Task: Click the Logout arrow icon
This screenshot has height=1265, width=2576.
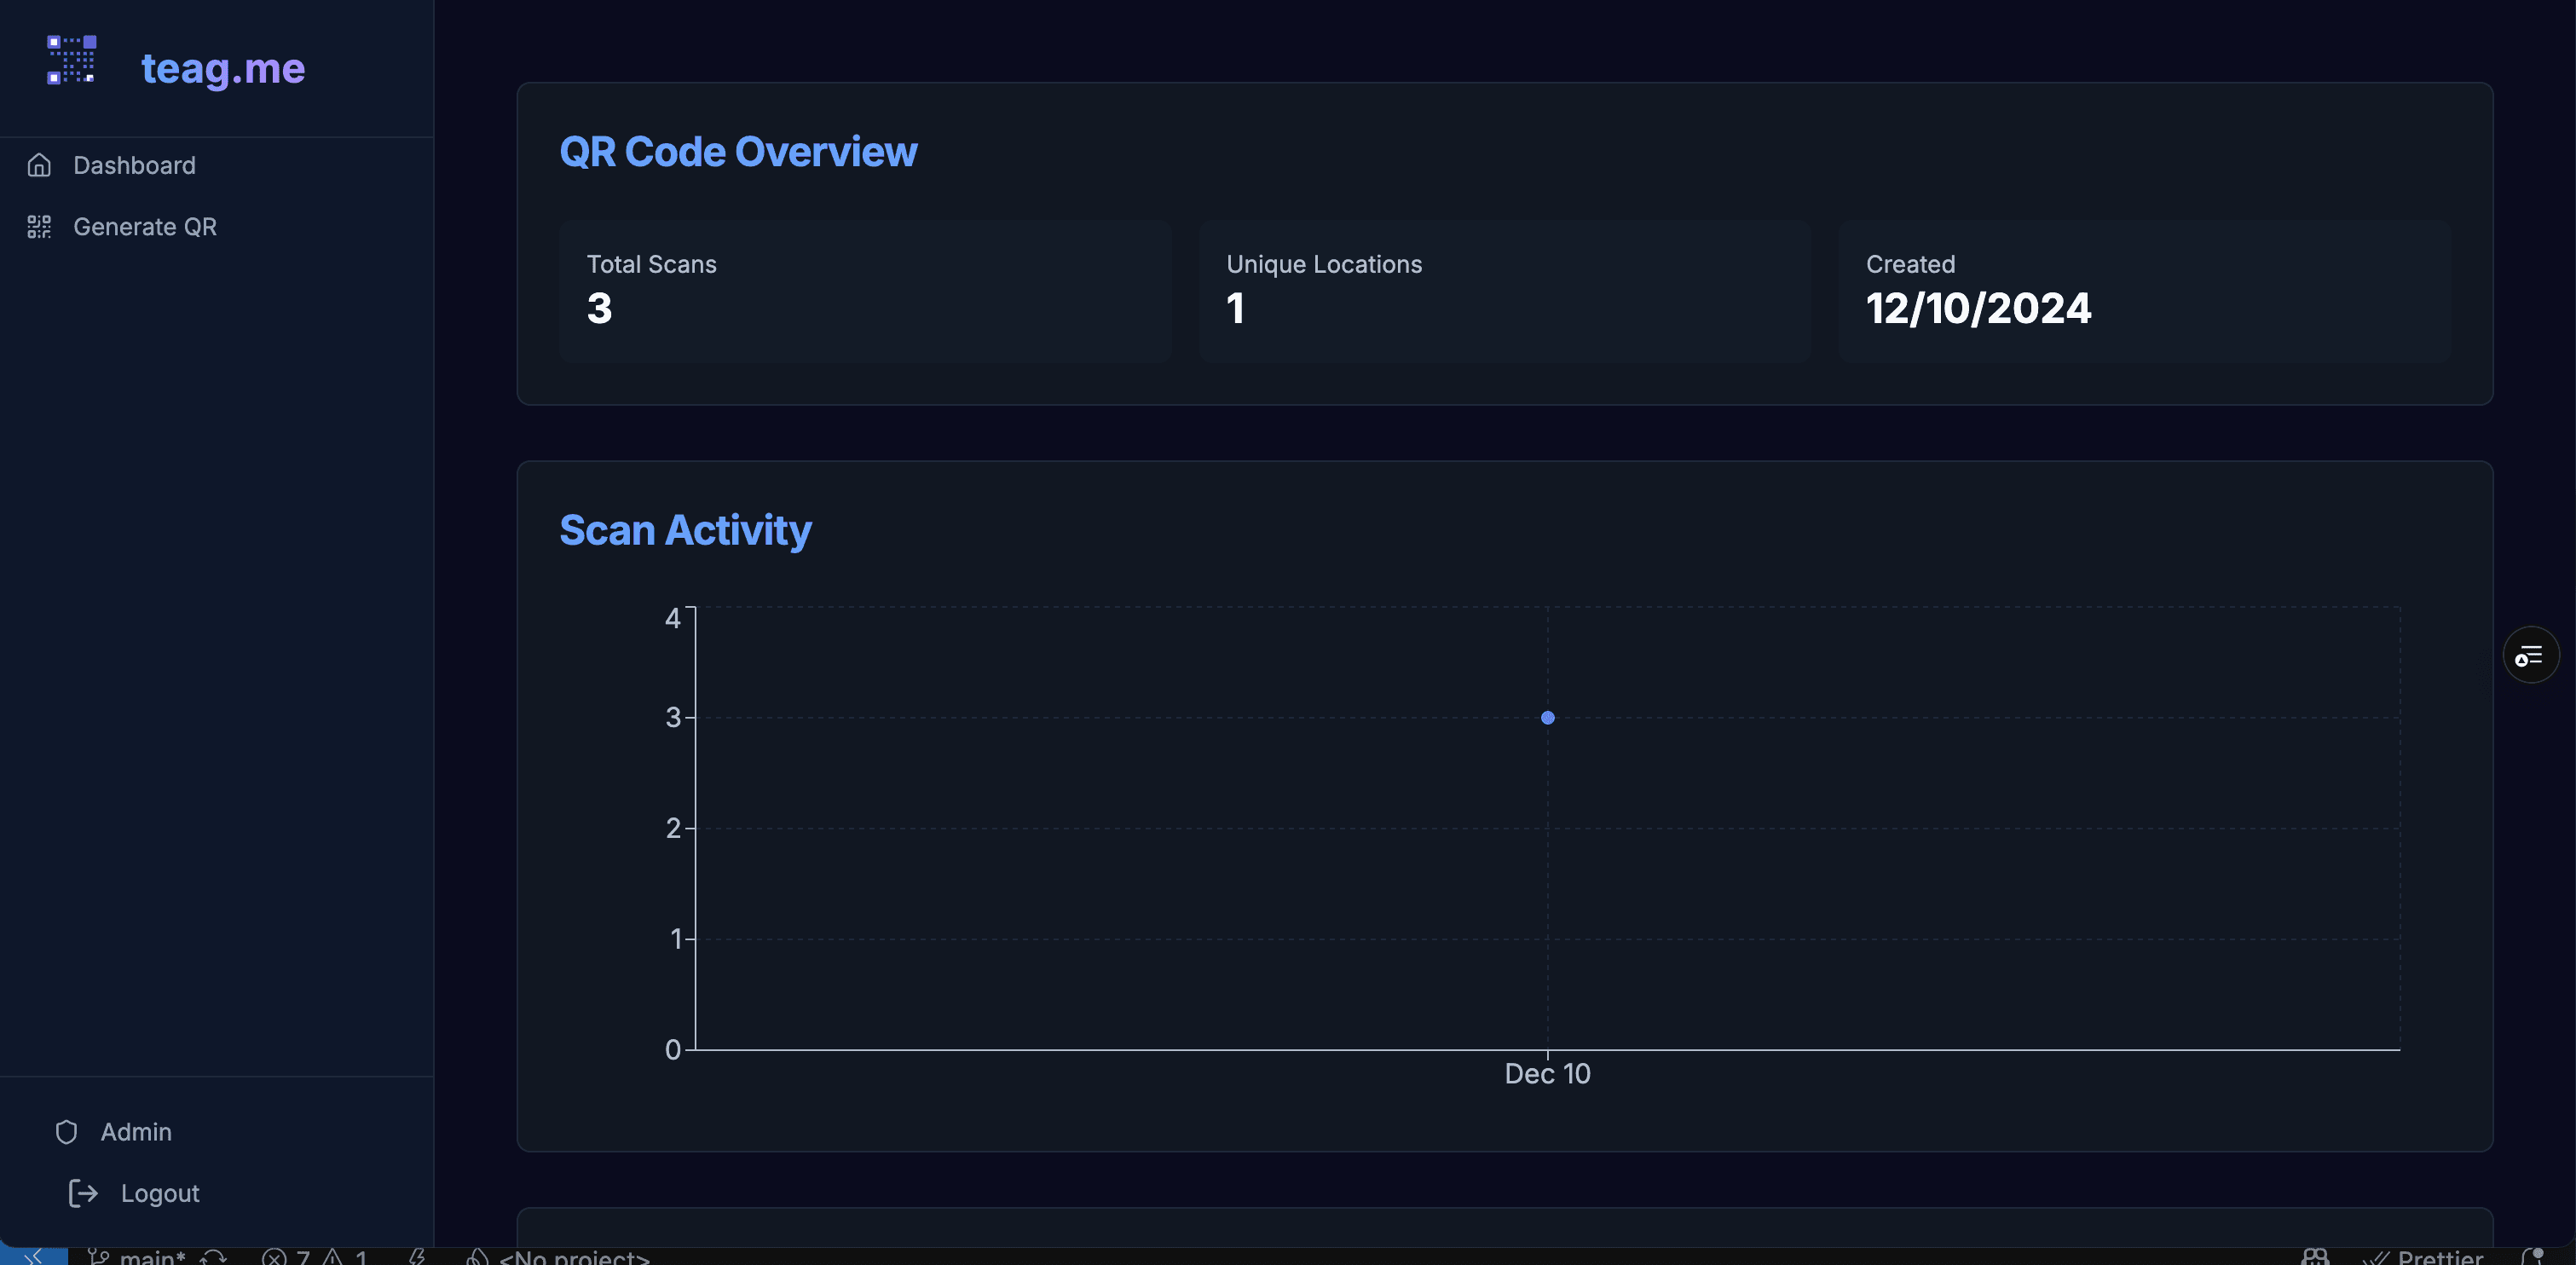Action: [83, 1193]
